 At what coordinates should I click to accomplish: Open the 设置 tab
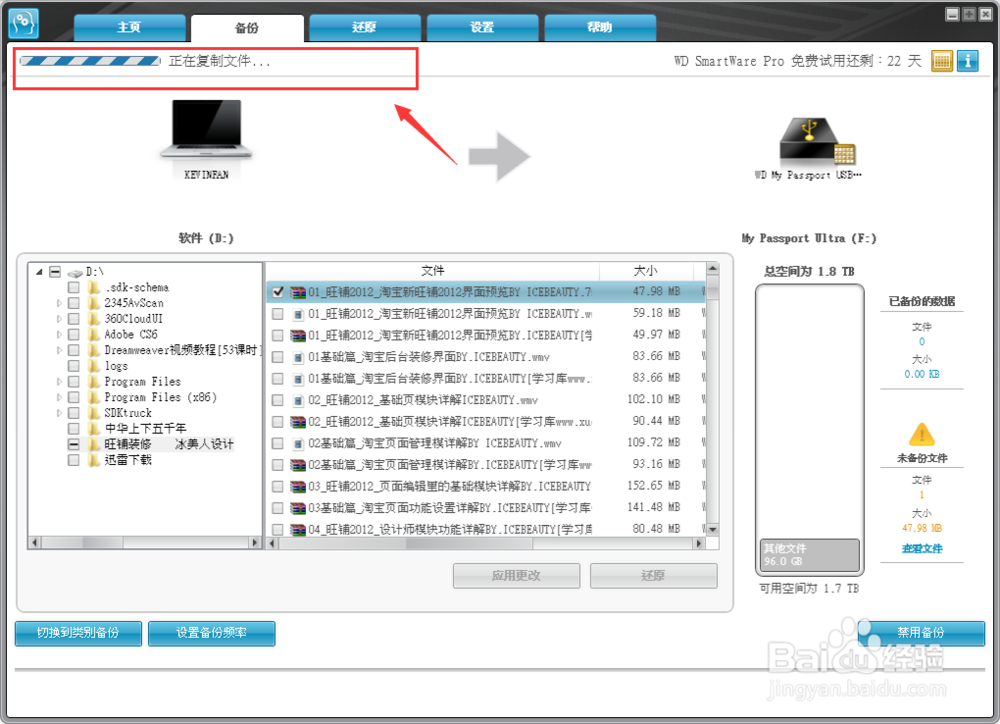point(482,28)
